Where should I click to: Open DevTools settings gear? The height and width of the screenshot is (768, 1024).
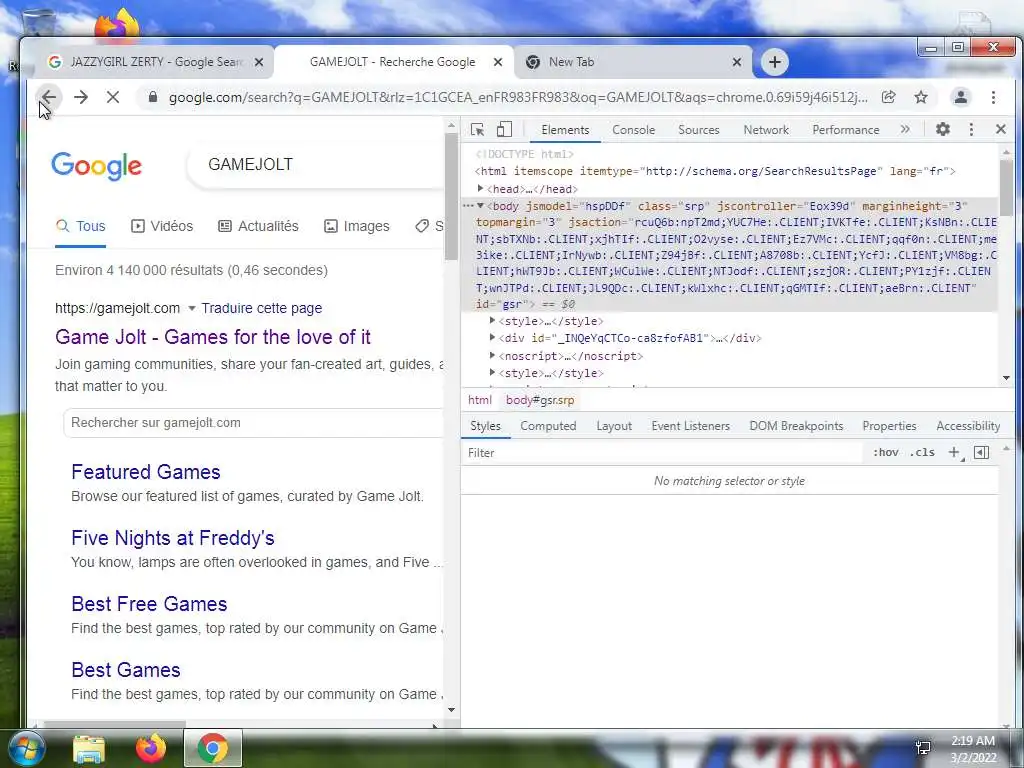click(942, 129)
